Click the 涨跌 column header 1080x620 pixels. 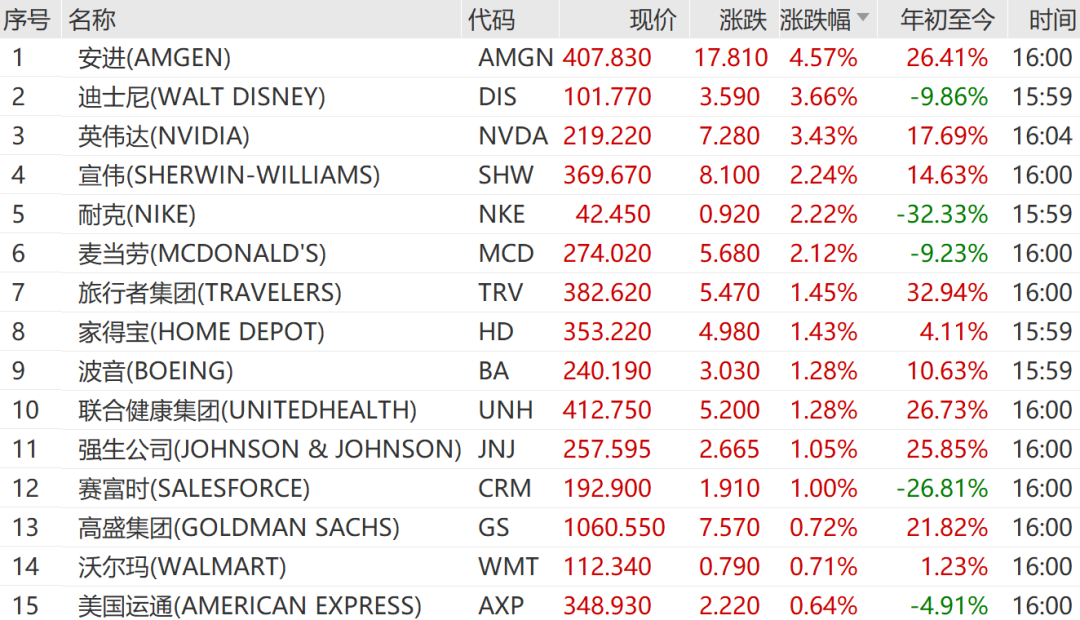click(x=742, y=19)
